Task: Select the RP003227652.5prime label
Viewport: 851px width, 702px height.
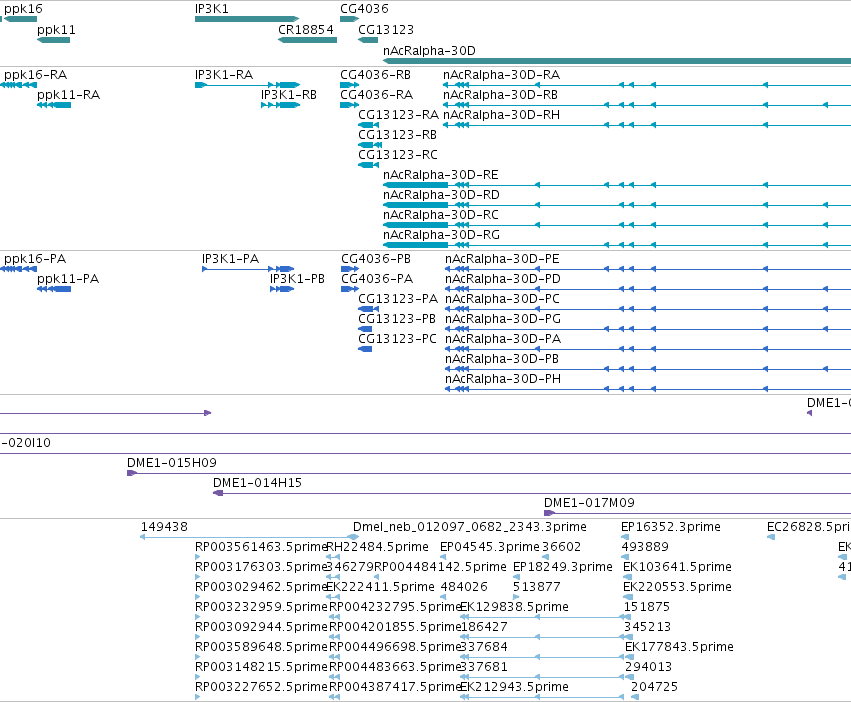Action: click(x=261, y=687)
